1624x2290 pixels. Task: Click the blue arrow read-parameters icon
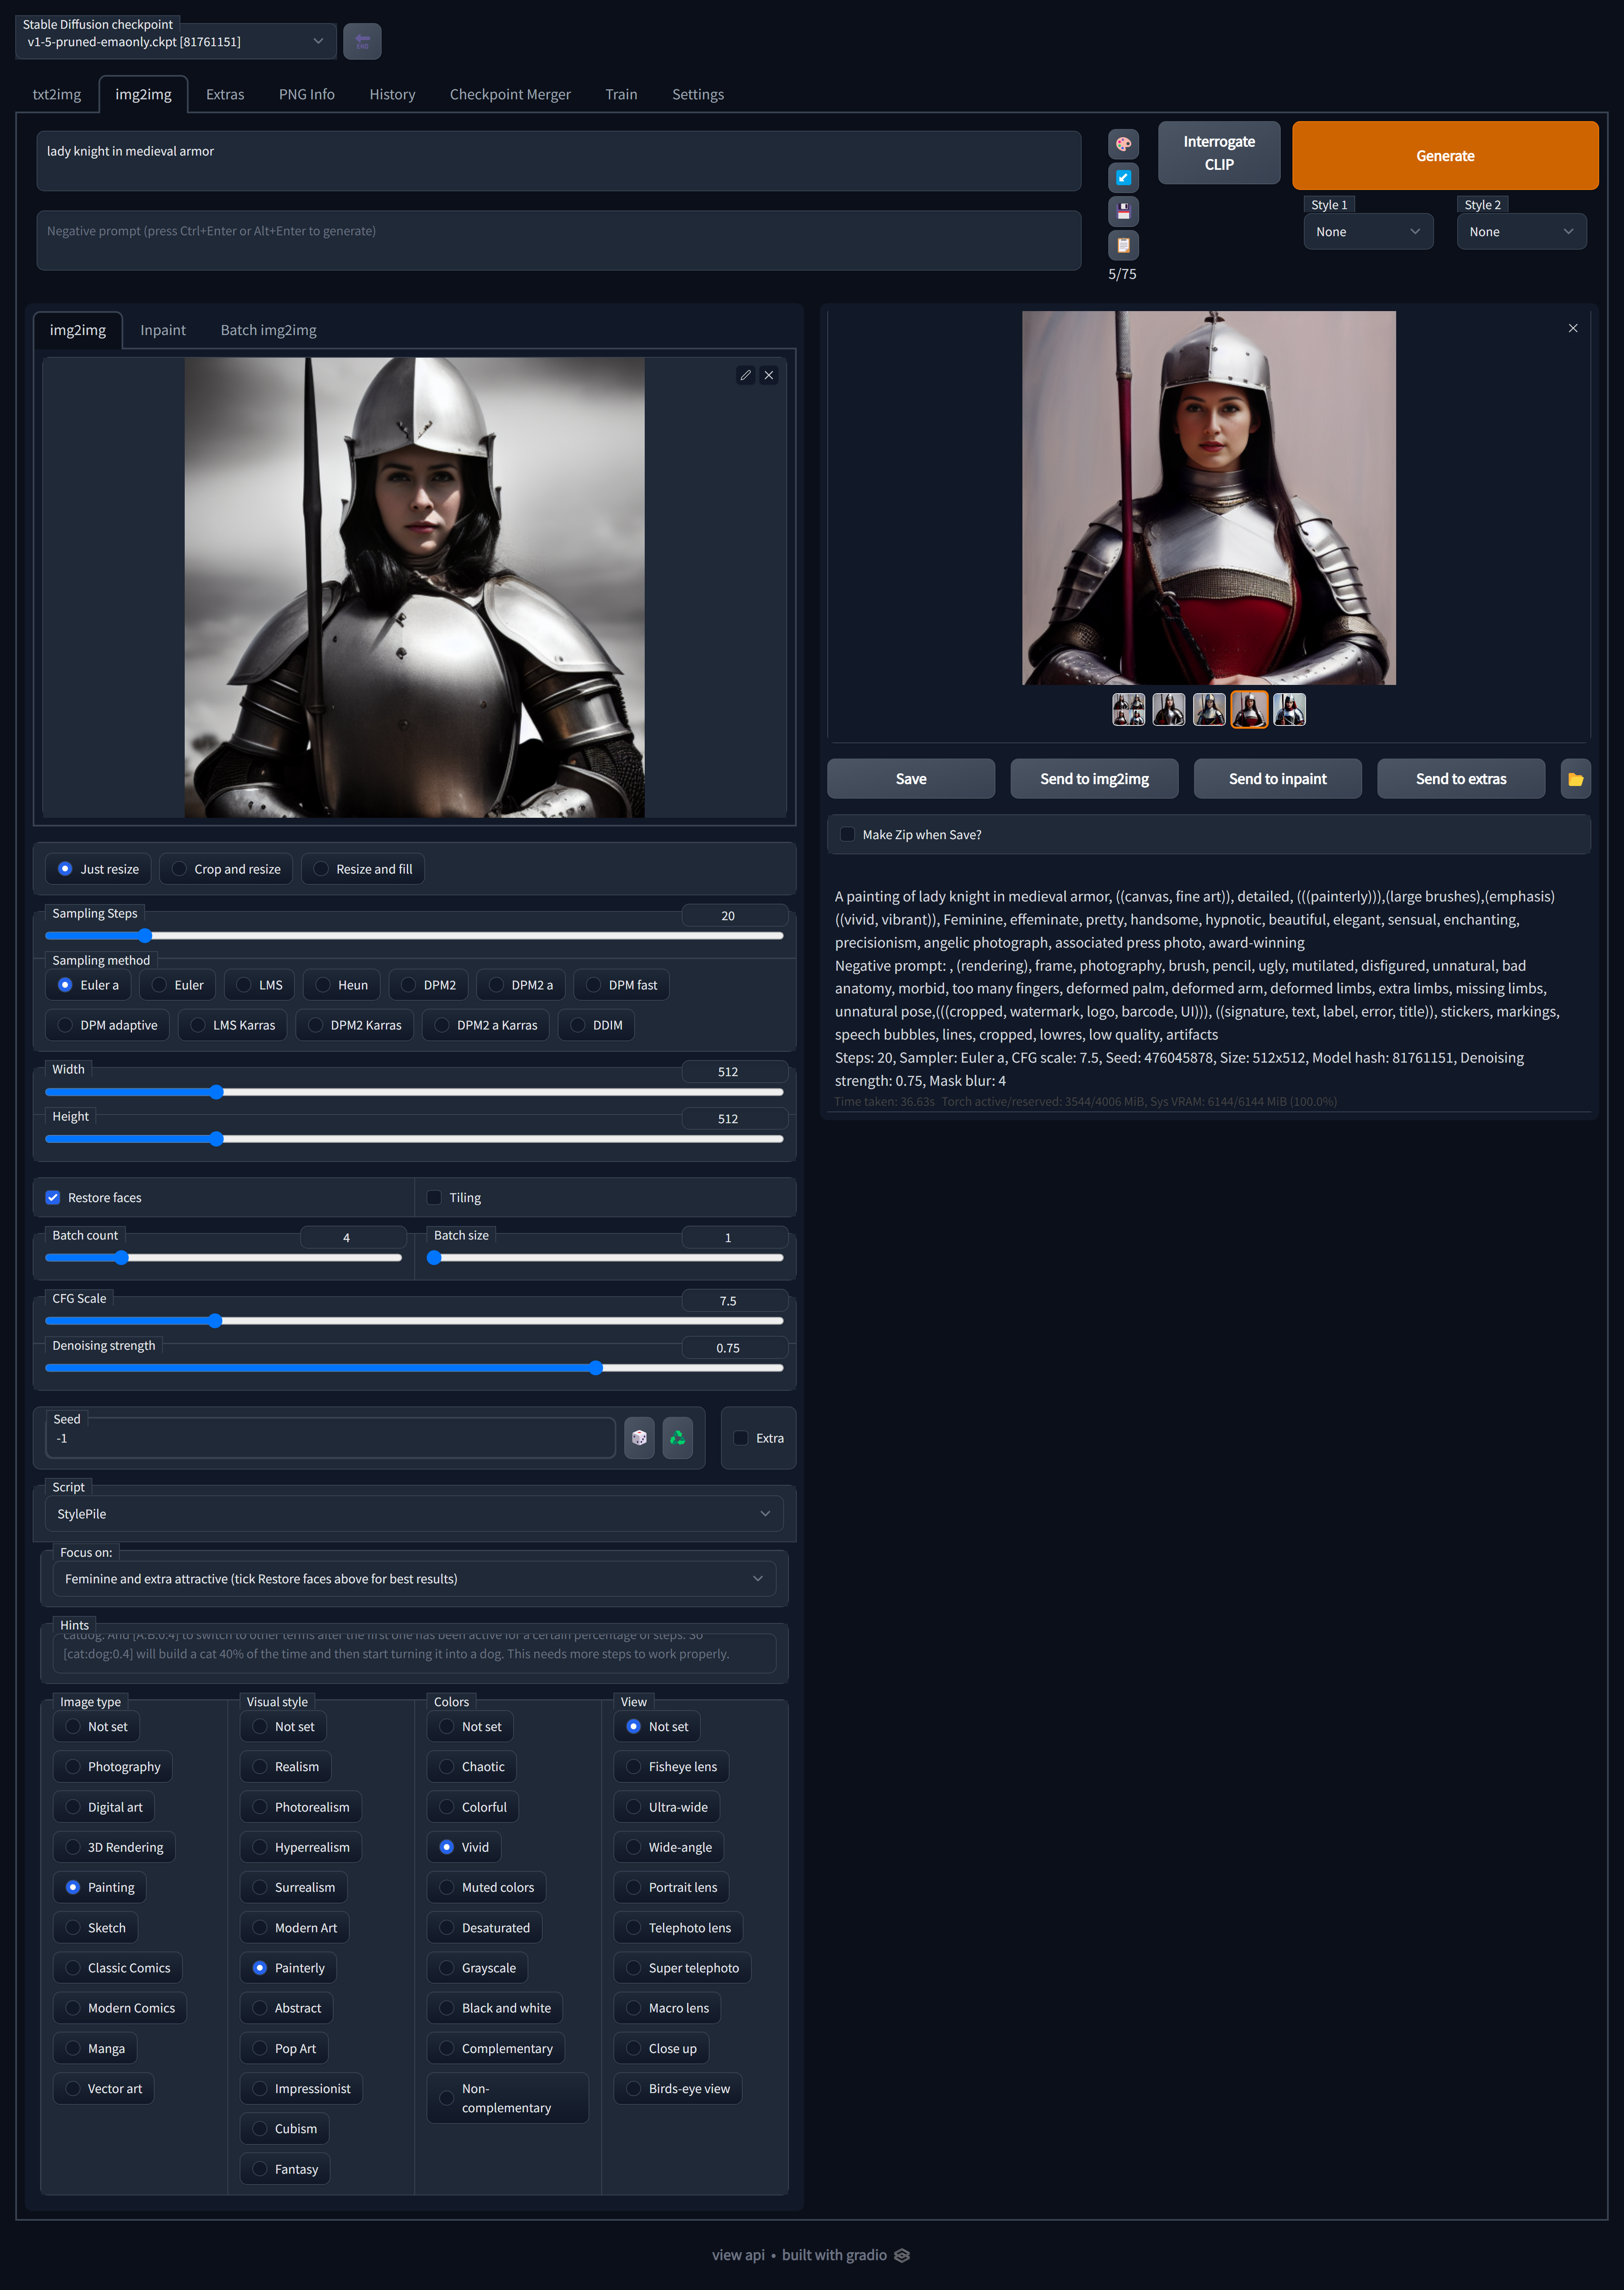point(1123,178)
